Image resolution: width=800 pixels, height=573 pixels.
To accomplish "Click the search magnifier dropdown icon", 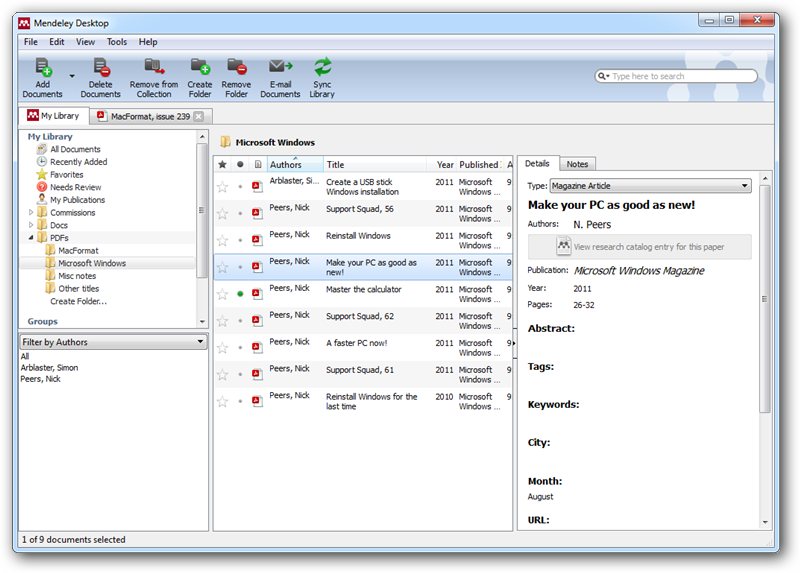I will coord(604,76).
